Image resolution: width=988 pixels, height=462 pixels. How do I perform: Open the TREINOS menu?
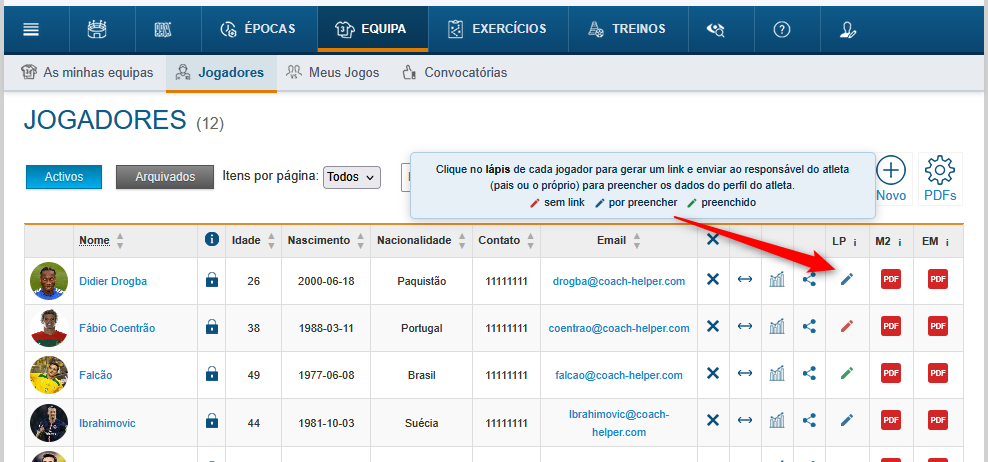[627, 29]
